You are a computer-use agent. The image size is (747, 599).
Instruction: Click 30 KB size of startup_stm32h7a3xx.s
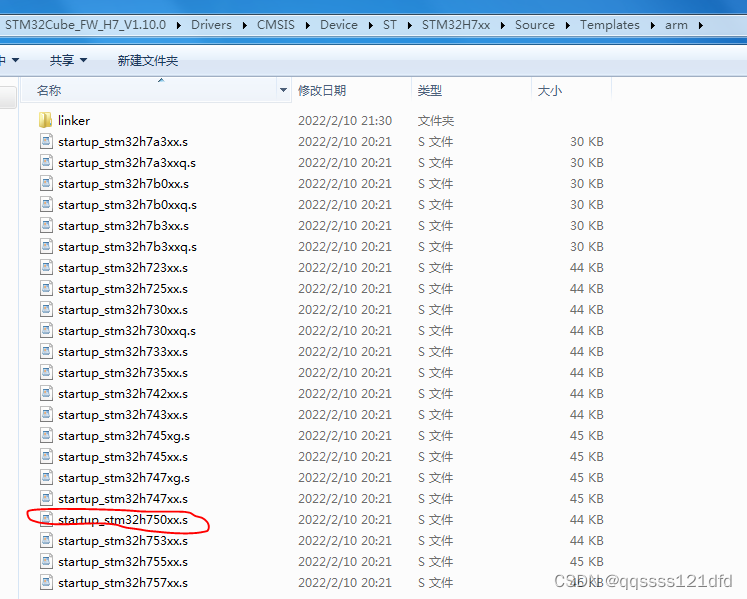[x=586, y=142]
